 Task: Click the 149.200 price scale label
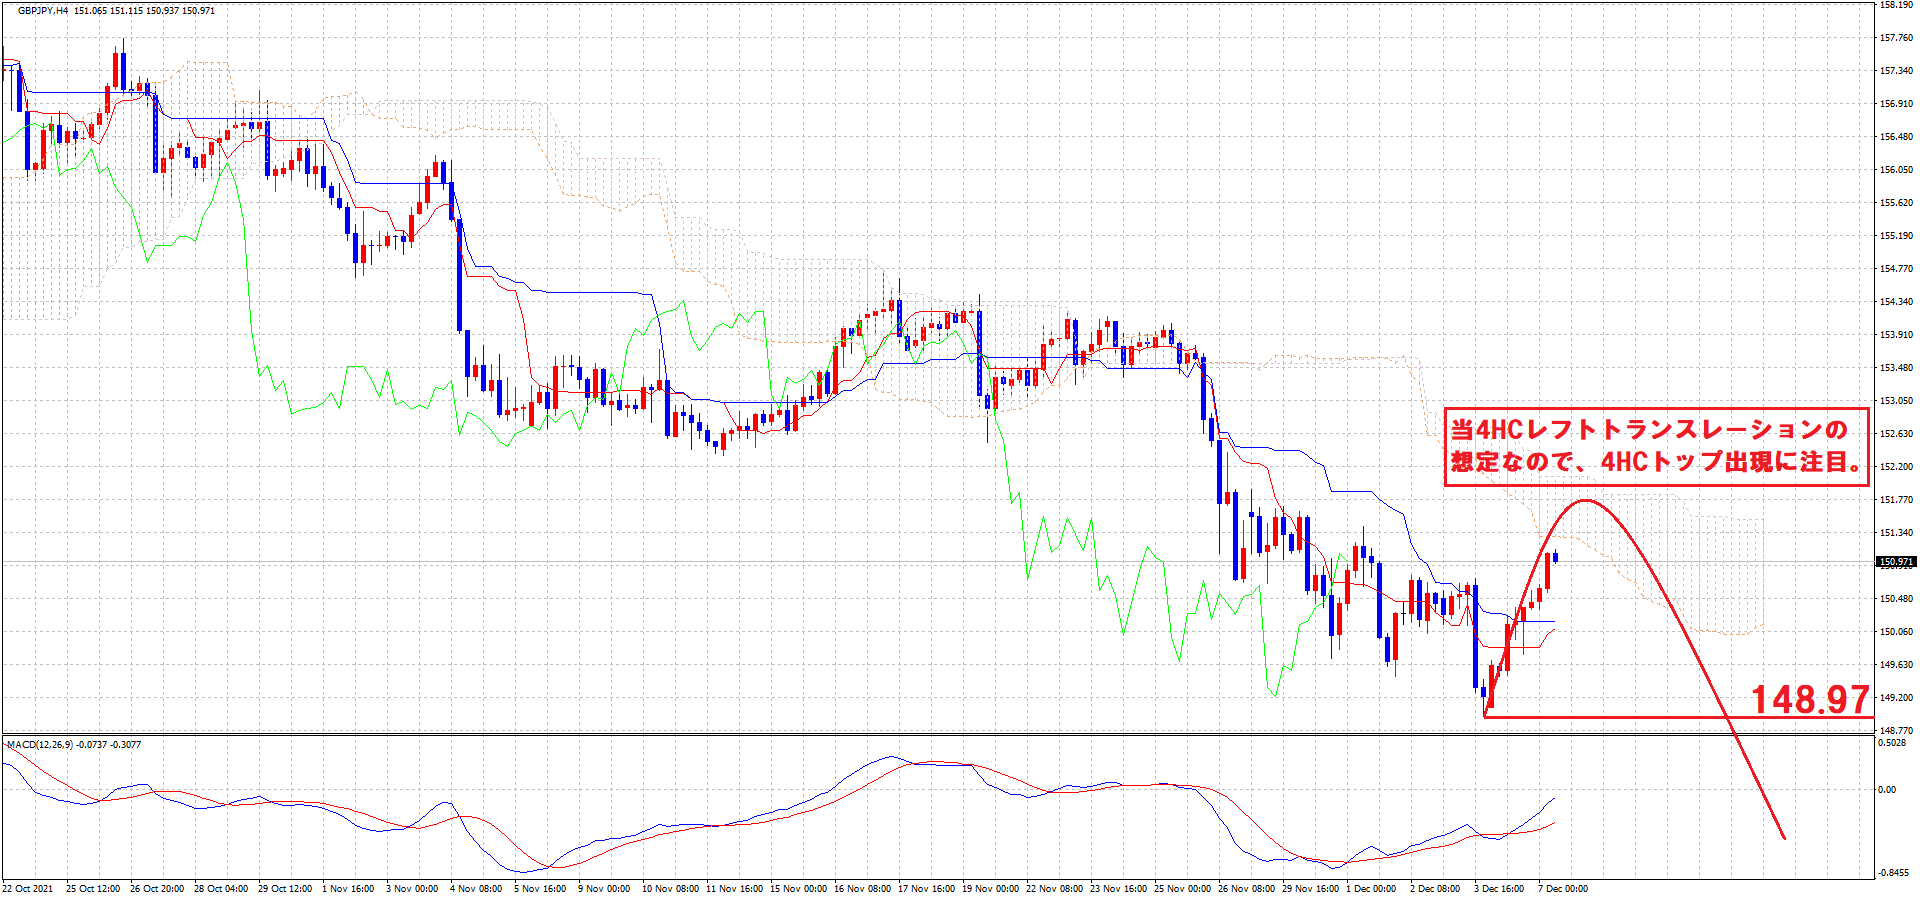[1896, 698]
